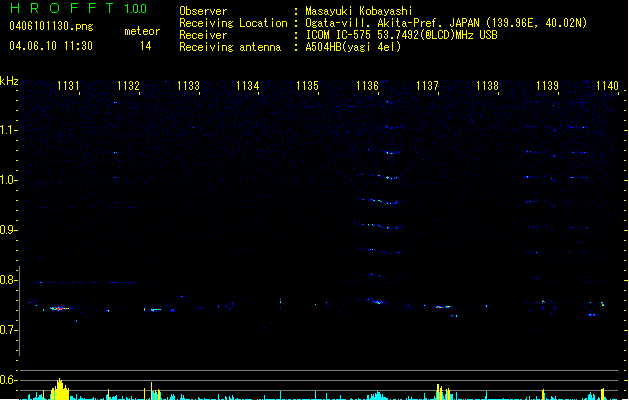Click the 1136 time axis marker
629x400 pixels.
pos(367,85)
